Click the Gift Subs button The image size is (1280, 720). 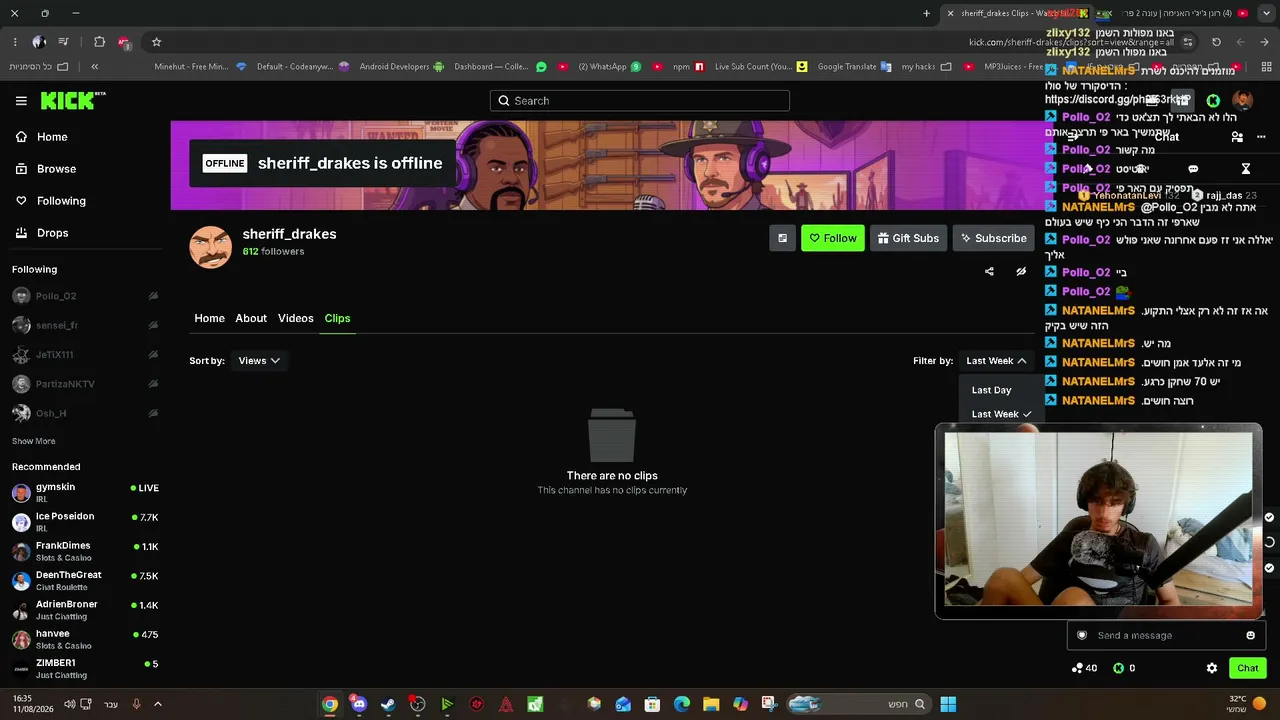[908, 238]
